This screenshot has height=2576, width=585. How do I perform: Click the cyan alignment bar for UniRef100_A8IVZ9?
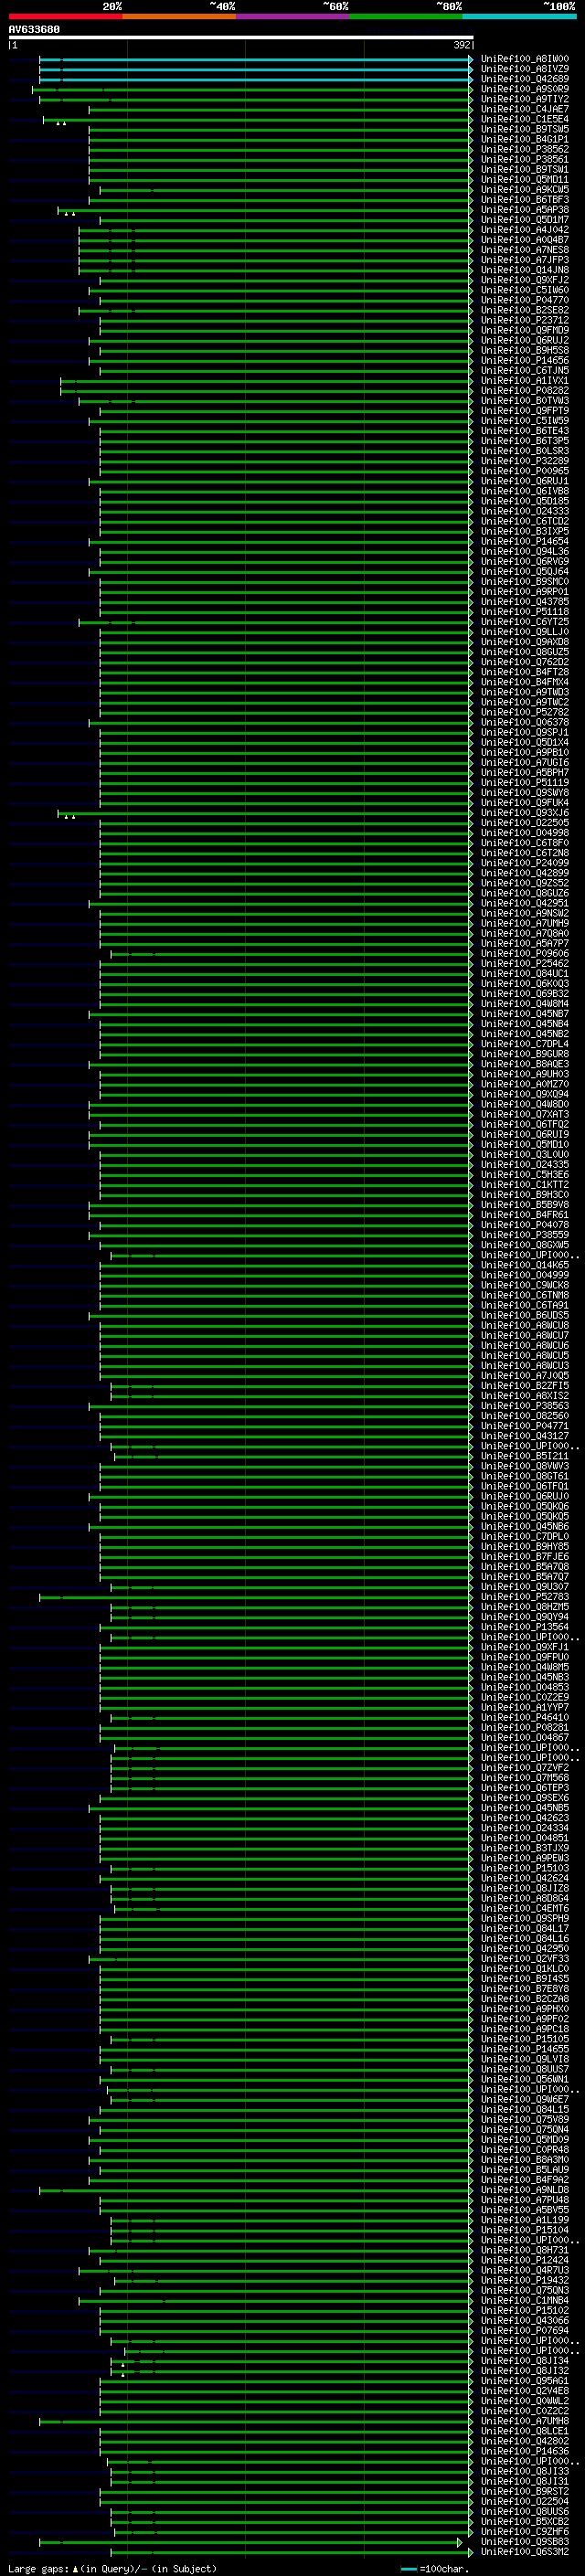tap(255, 69)
